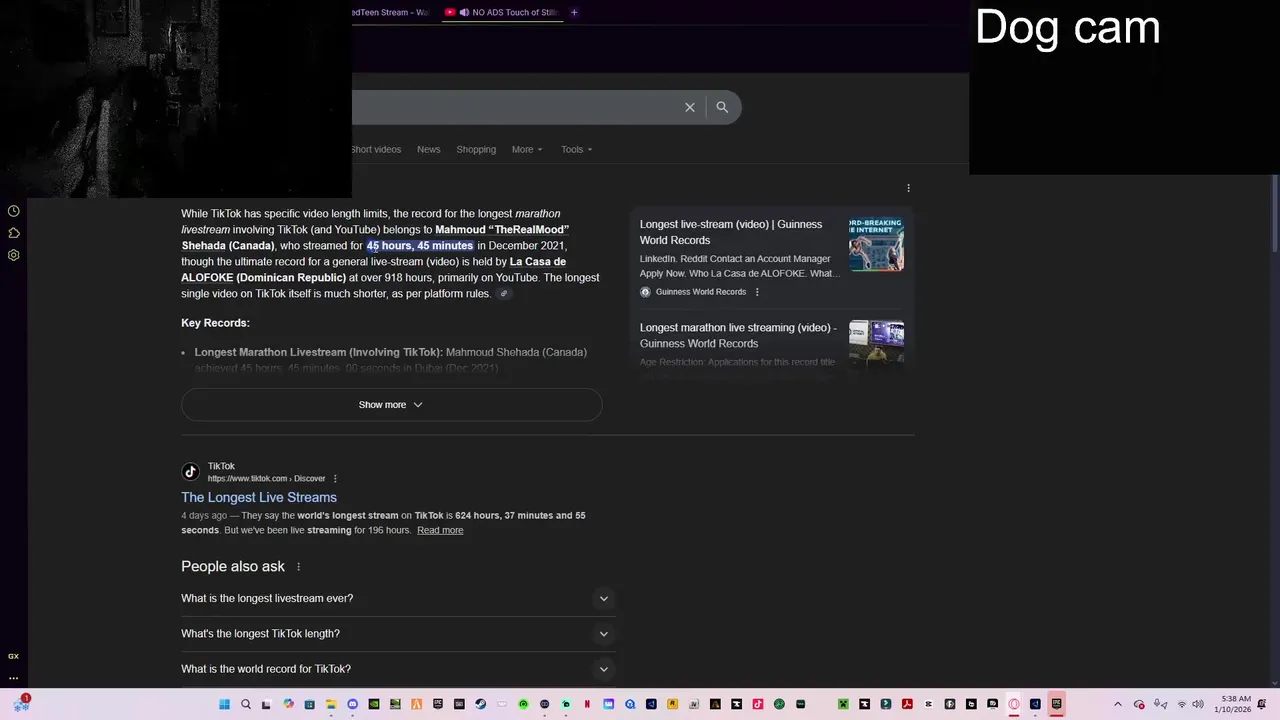Open the three-dot options next to 'Guinness World Records' source
The image size is (1280, 720).
coord(757,292)
